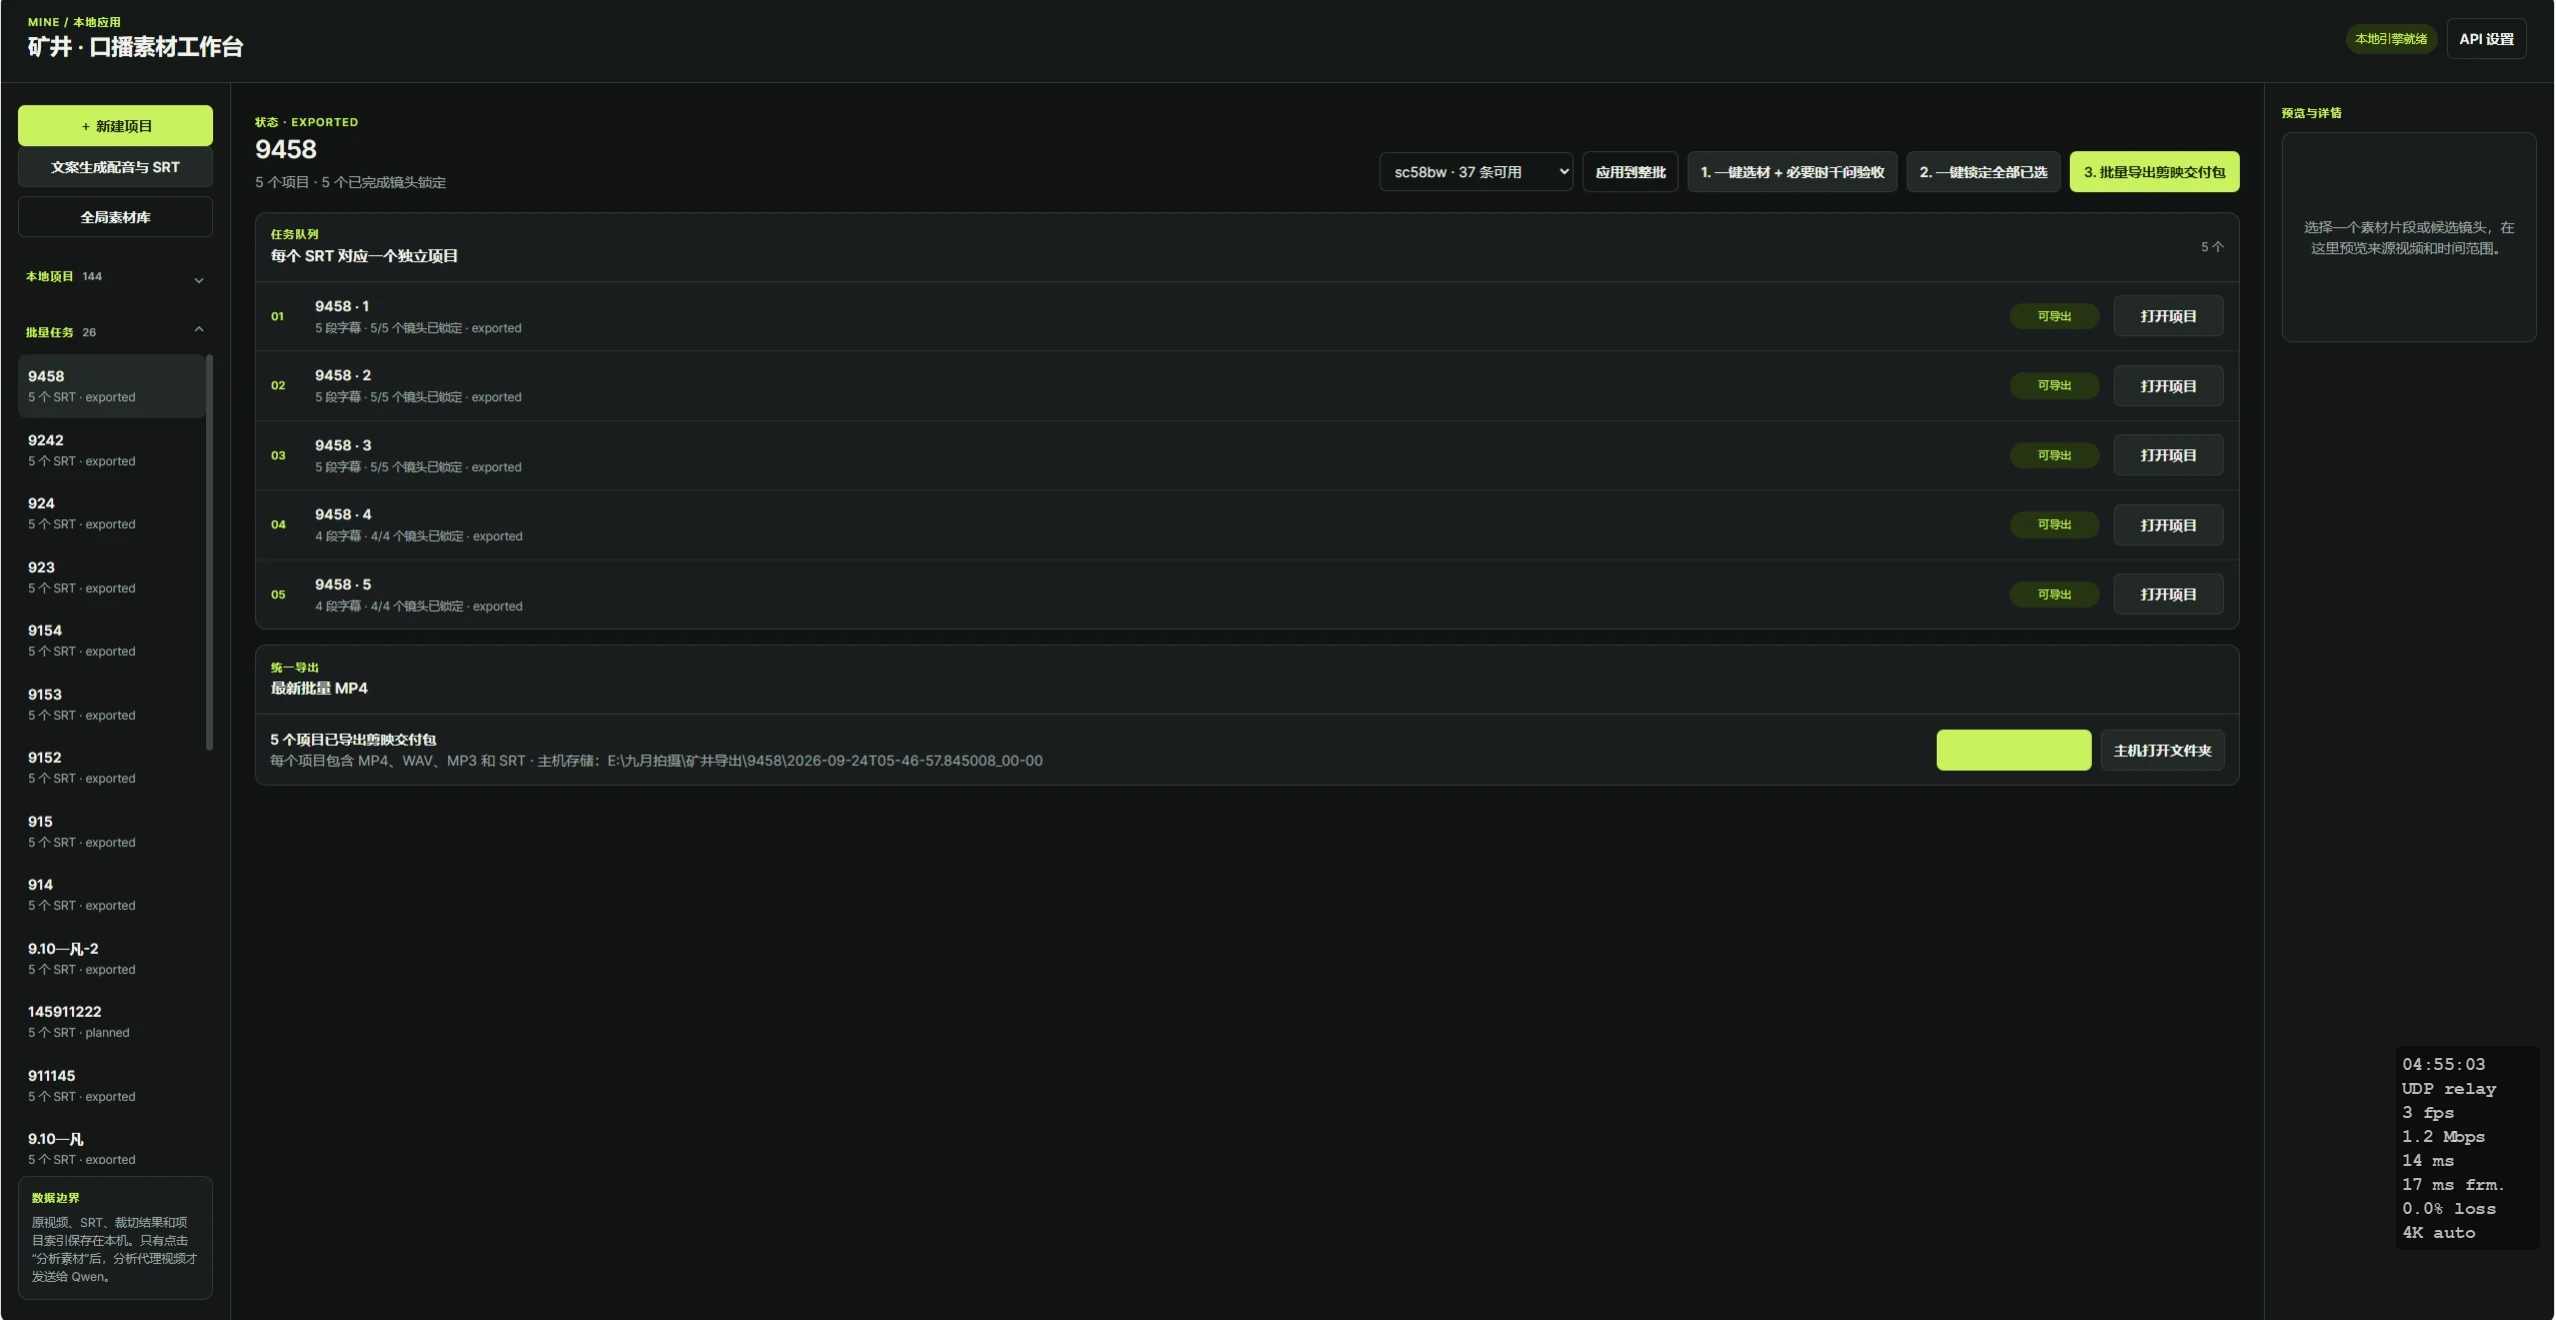Viewport: 2556px width, 1320px height.
Task: Open the sc58bw material dropdown
Action: click(x=1476, y=172)
